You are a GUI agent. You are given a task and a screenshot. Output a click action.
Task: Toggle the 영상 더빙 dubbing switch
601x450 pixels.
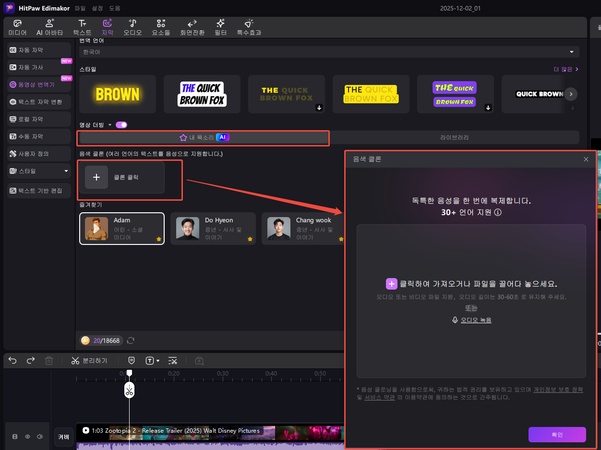[122, 125]
